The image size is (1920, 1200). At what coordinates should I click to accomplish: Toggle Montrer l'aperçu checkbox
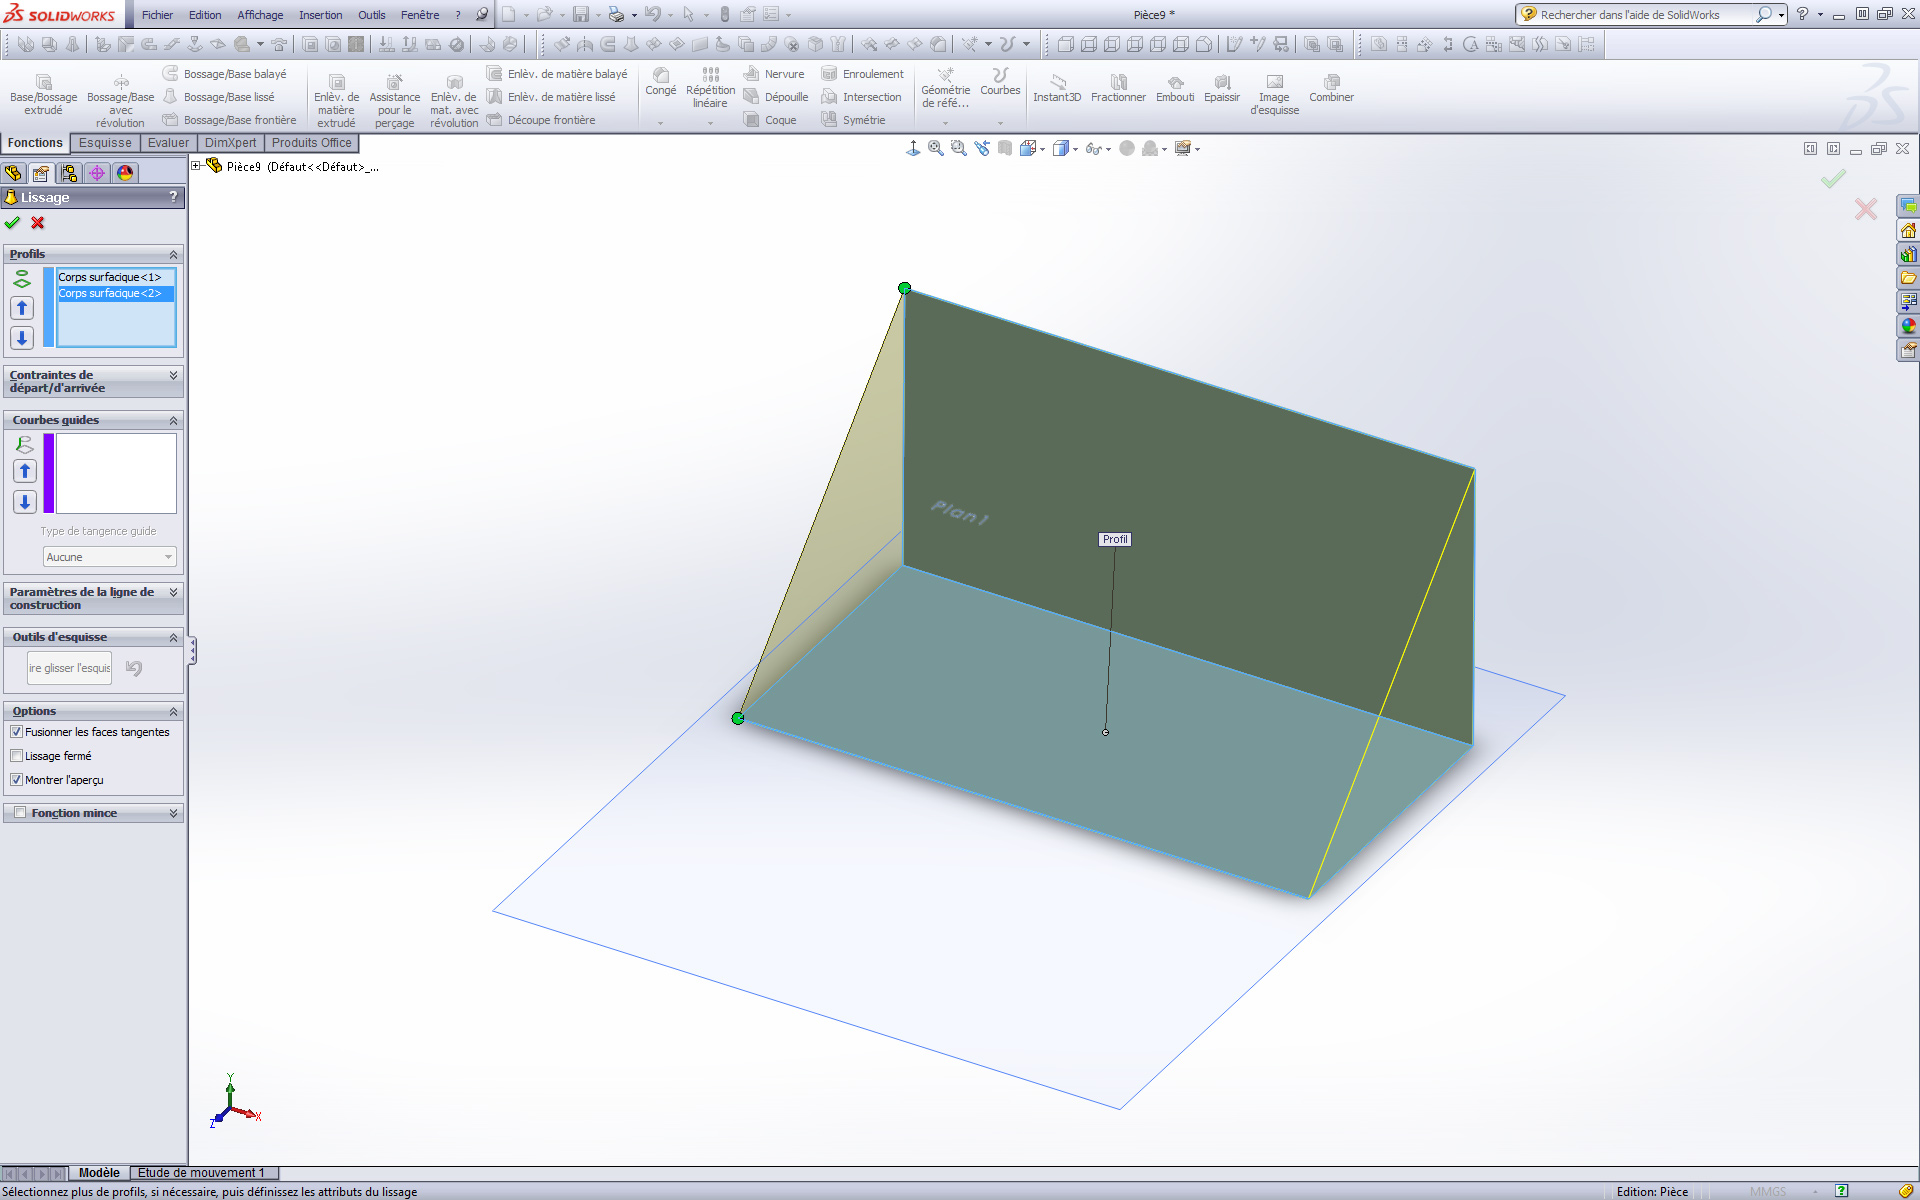pos(16,780)
